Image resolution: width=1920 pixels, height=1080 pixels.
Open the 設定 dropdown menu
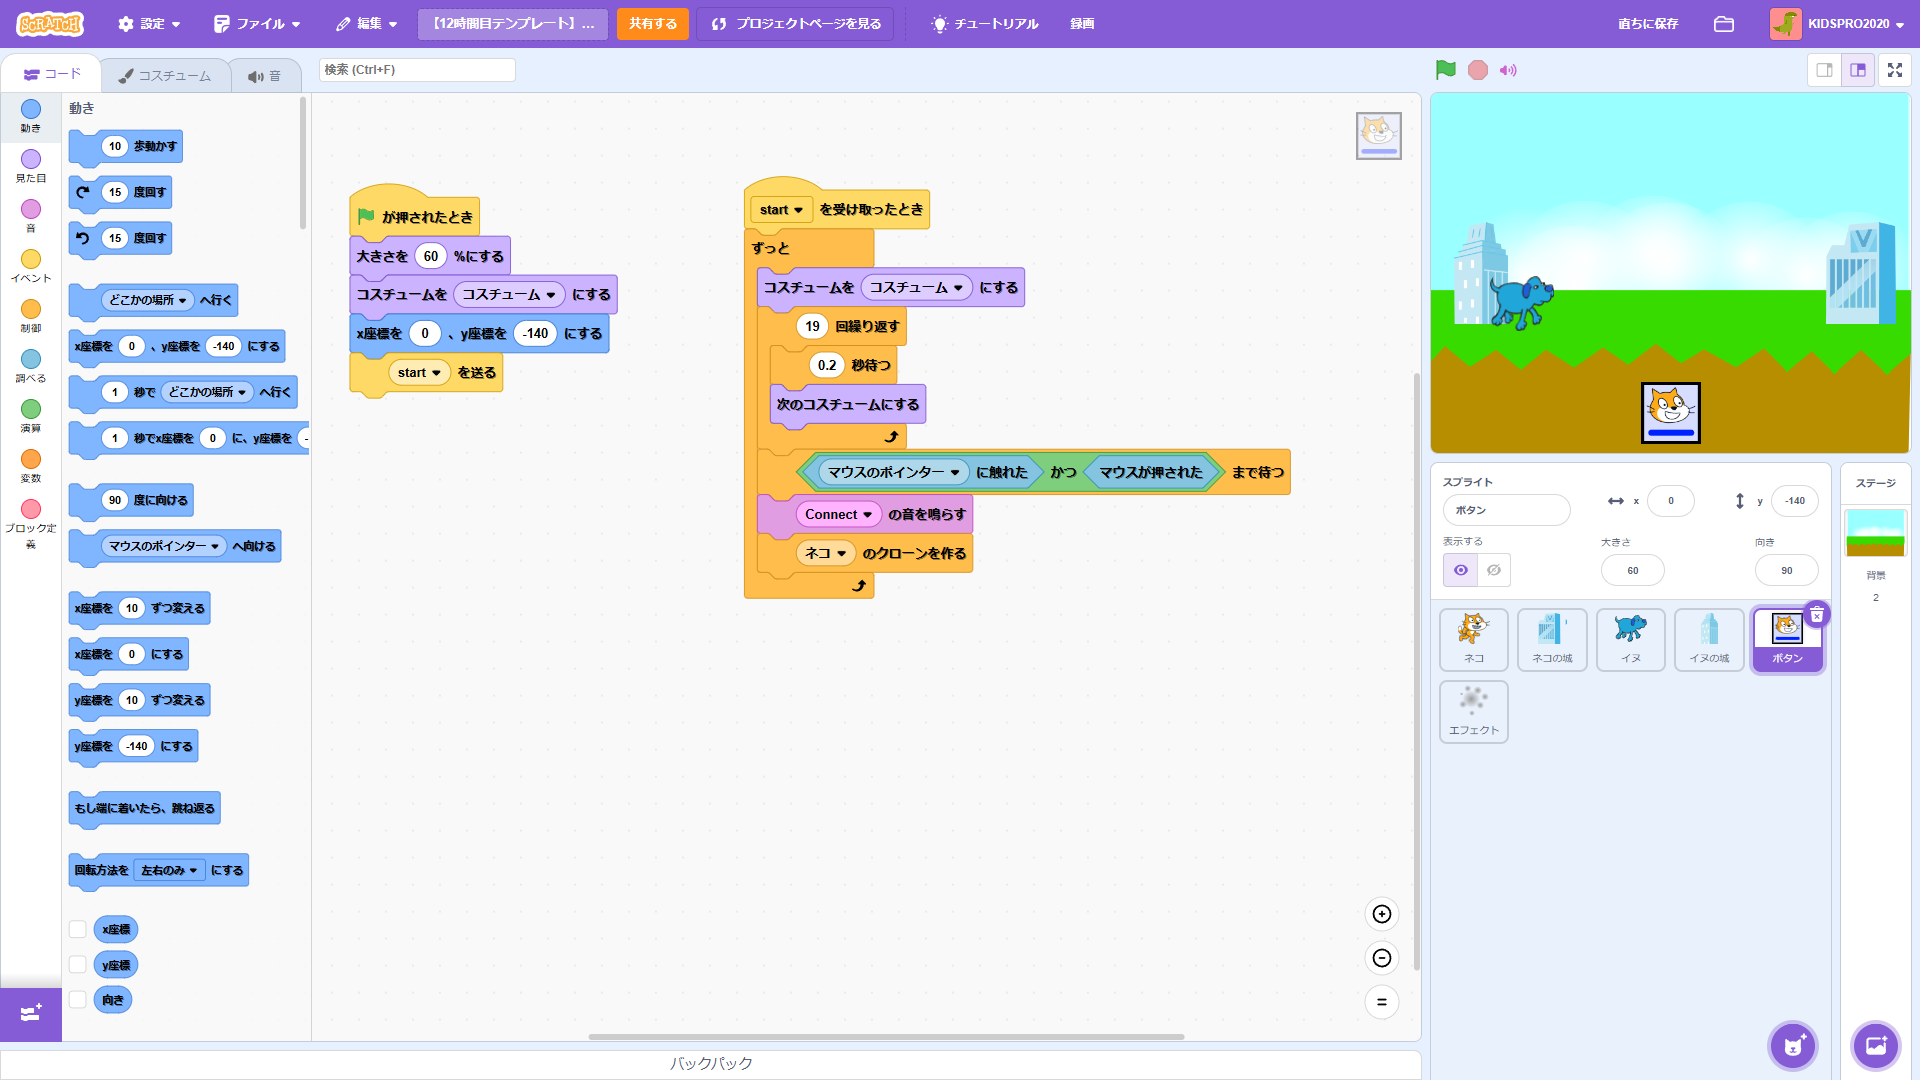tap(150, 24)
